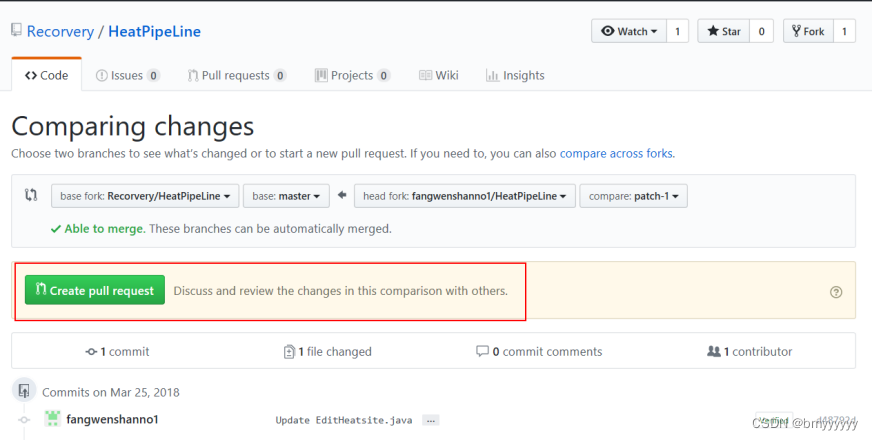
Task: View the 1 file changed summary
Action: click(x=327, y=351)
